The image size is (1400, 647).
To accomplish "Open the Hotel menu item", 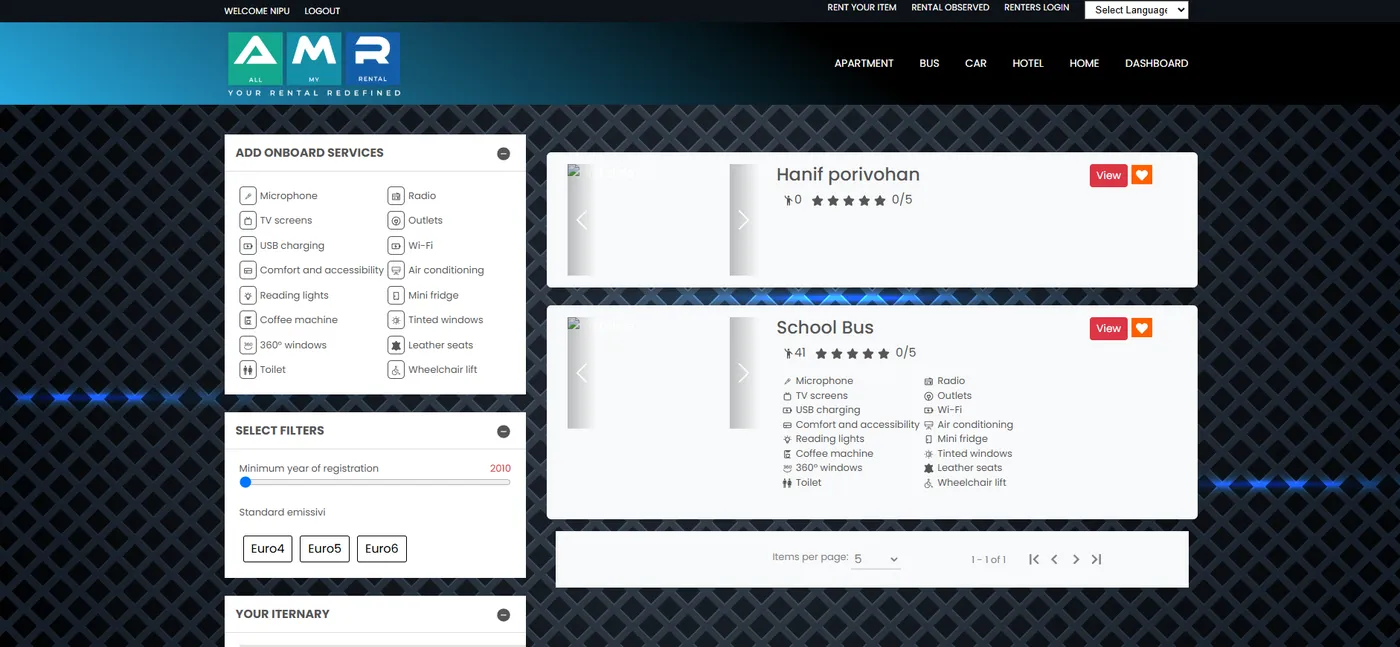I will coord(1028,63).
